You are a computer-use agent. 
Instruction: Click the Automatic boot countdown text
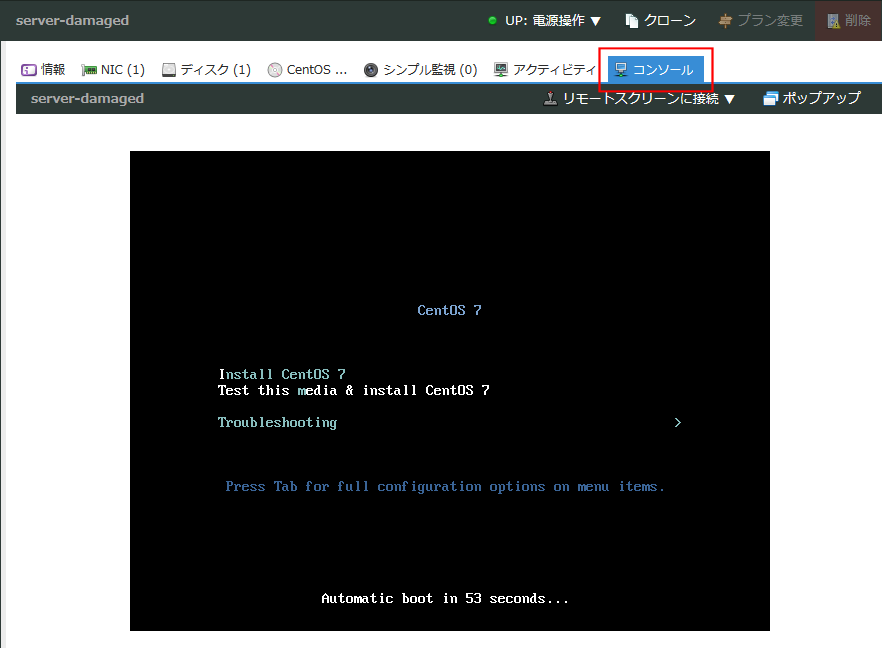(445, 598)
